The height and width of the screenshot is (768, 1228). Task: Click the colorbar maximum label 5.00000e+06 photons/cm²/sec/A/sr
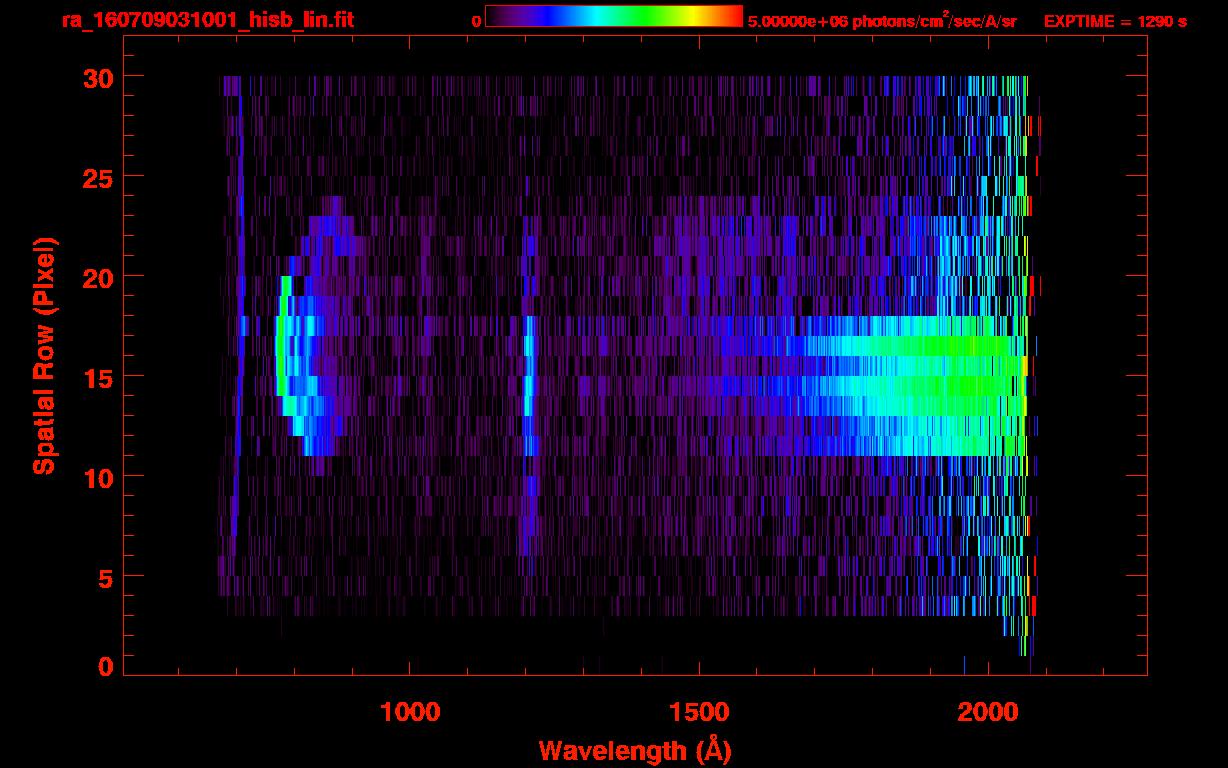tap(882, 20)
